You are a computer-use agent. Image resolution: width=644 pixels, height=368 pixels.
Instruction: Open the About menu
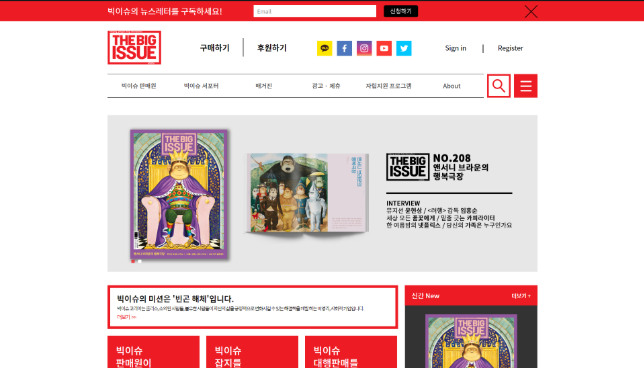pyautogui.click(x=451, y=86)
